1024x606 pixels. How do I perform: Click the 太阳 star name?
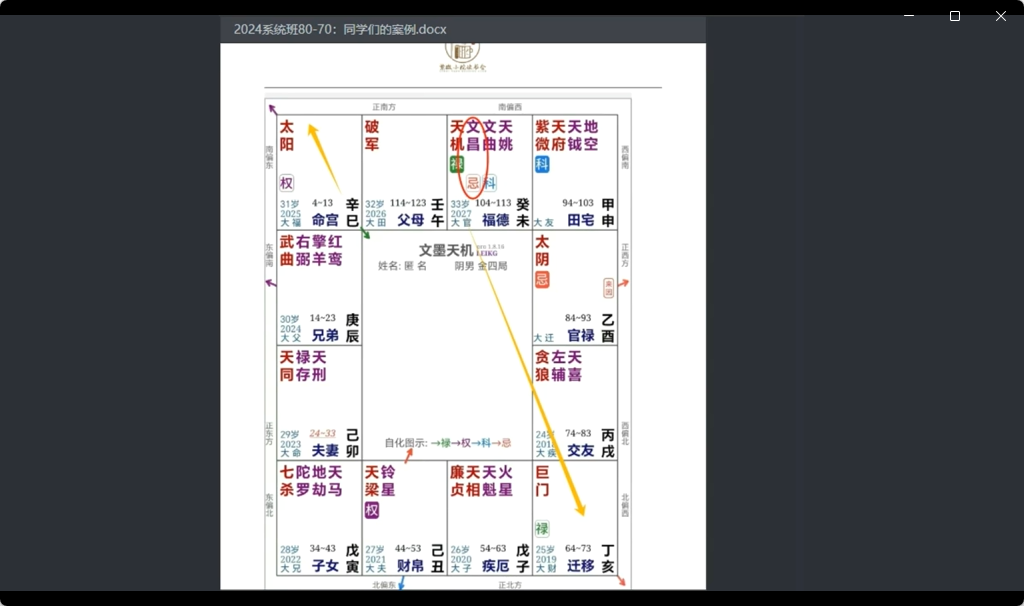click(287, 135)
